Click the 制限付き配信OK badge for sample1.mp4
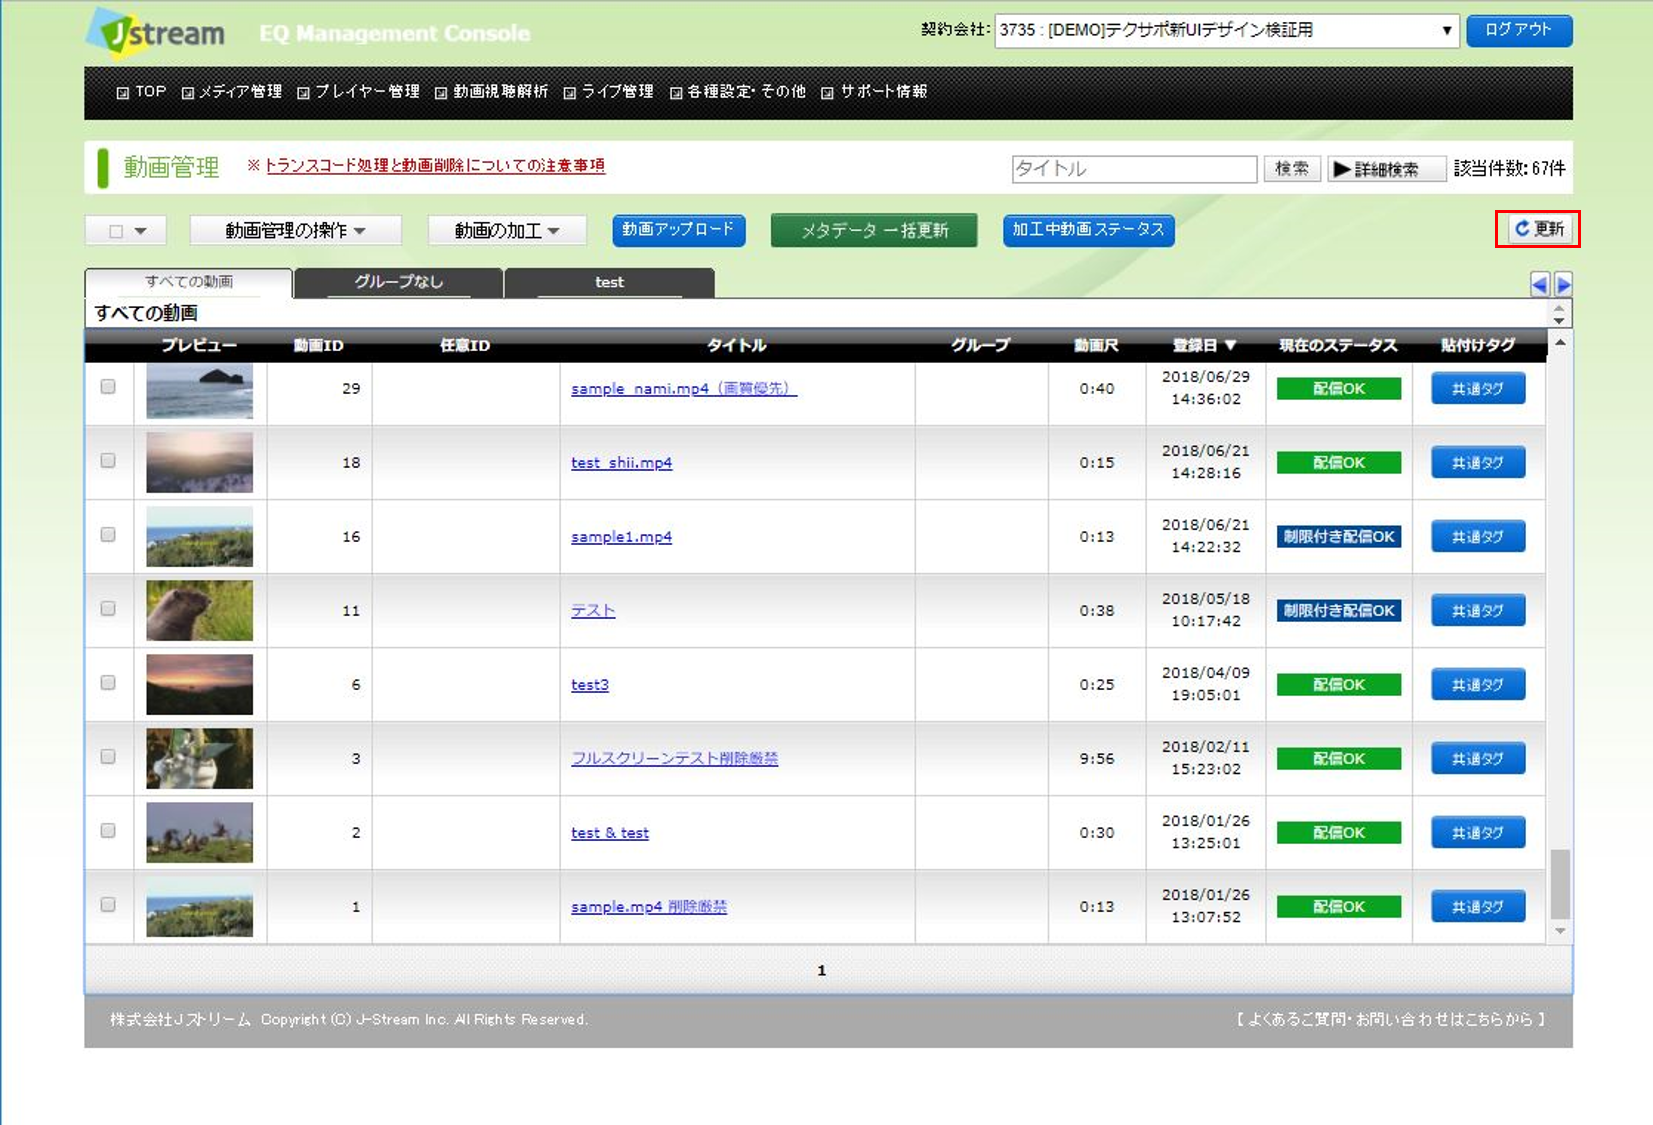Viewport: 1653px width, 1125px height. tap(1338, 537)
